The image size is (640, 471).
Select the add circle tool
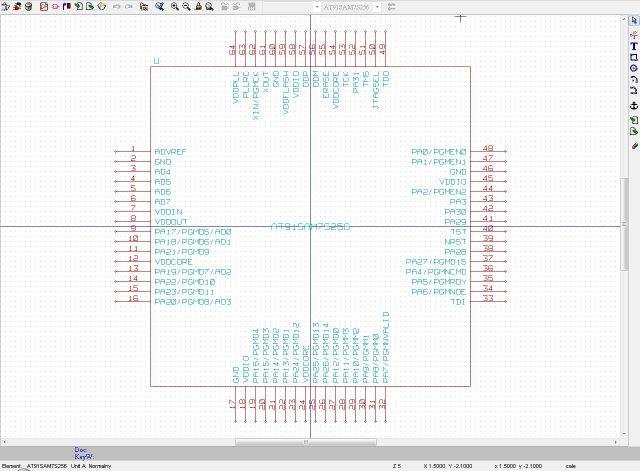[633, 68]
